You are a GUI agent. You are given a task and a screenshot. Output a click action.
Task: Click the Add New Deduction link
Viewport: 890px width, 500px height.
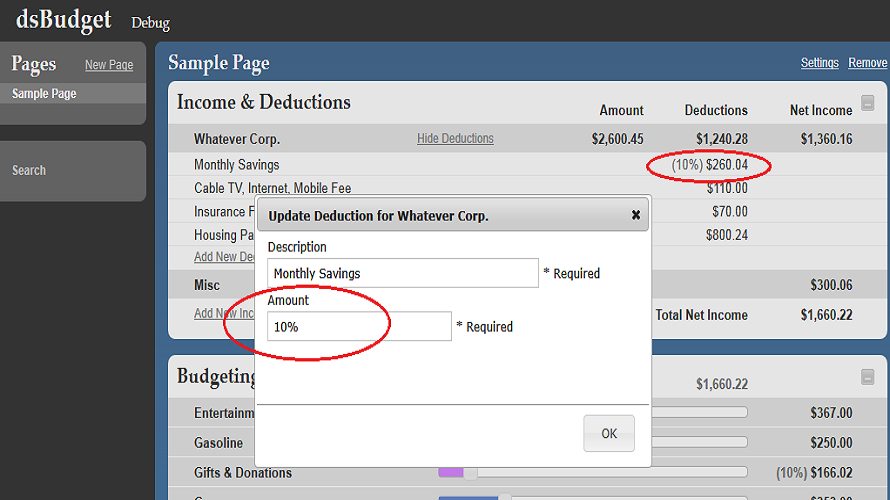(224, 257)
